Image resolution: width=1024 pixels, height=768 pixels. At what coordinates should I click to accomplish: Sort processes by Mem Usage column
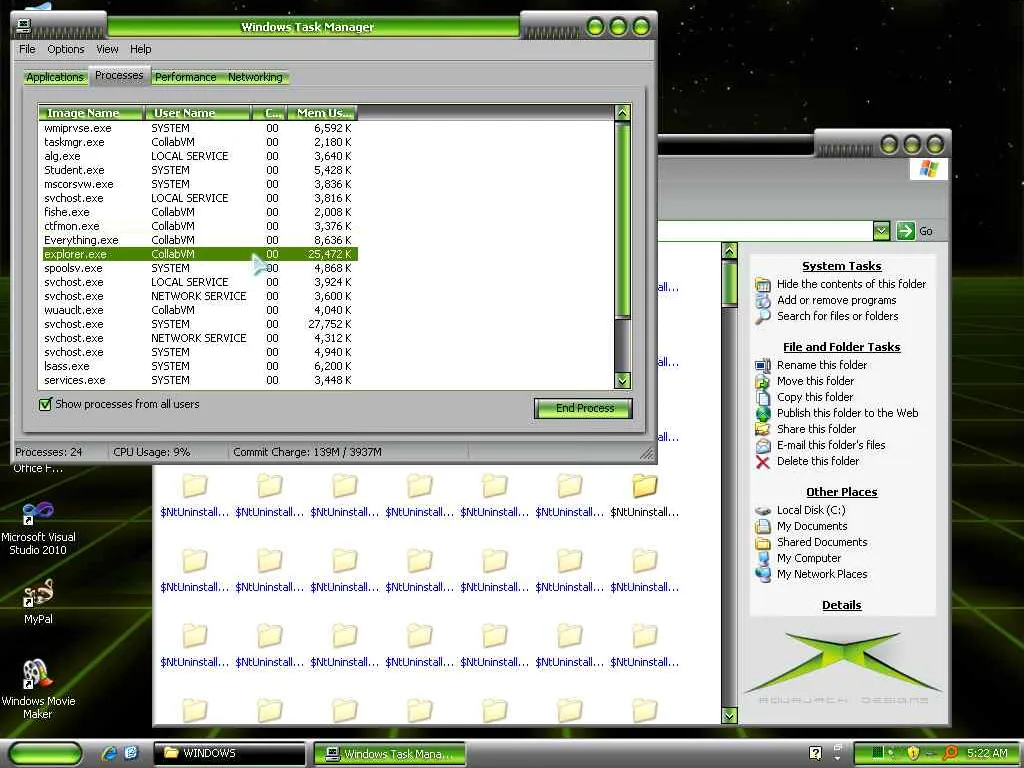coord(322,113)
